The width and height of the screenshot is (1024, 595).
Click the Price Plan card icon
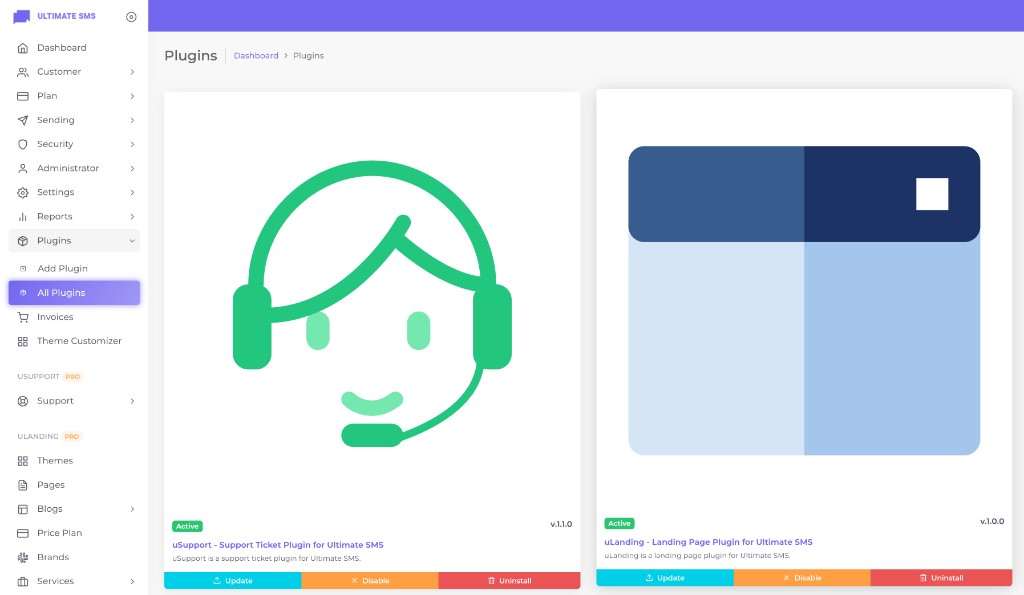[23, 534]
